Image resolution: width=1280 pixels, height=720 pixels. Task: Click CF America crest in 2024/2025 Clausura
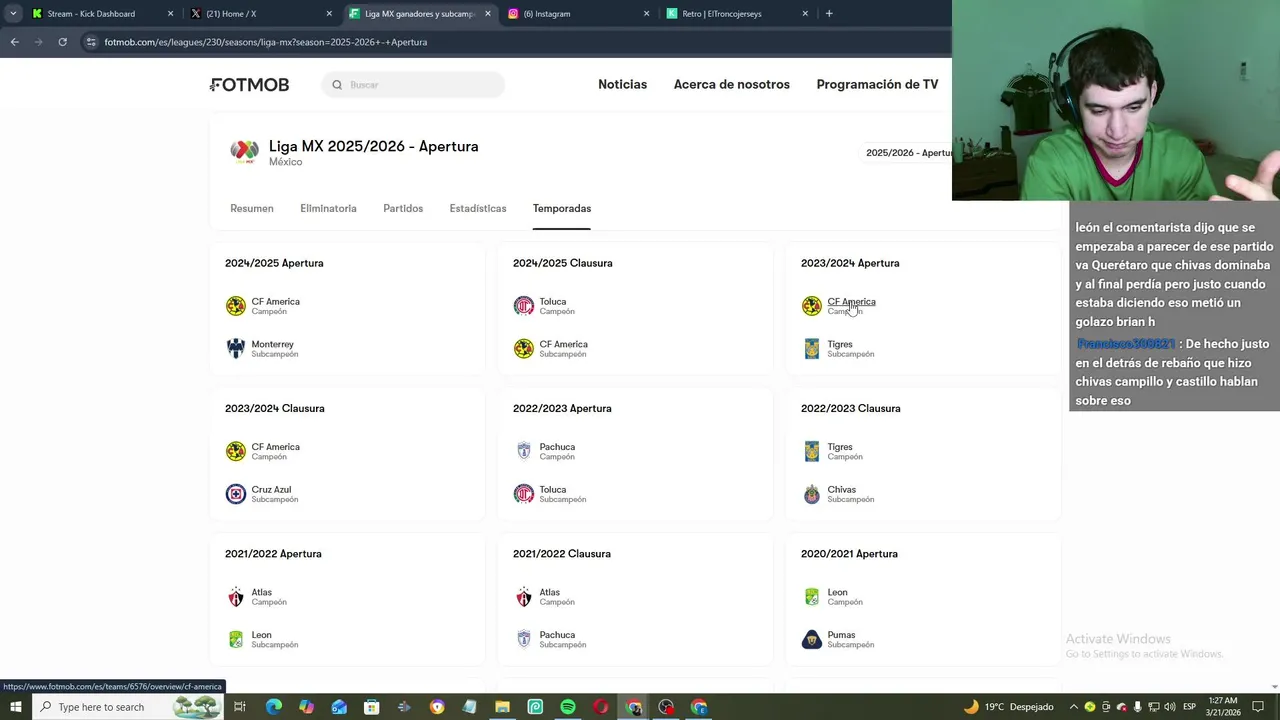[x=524, y=348]
